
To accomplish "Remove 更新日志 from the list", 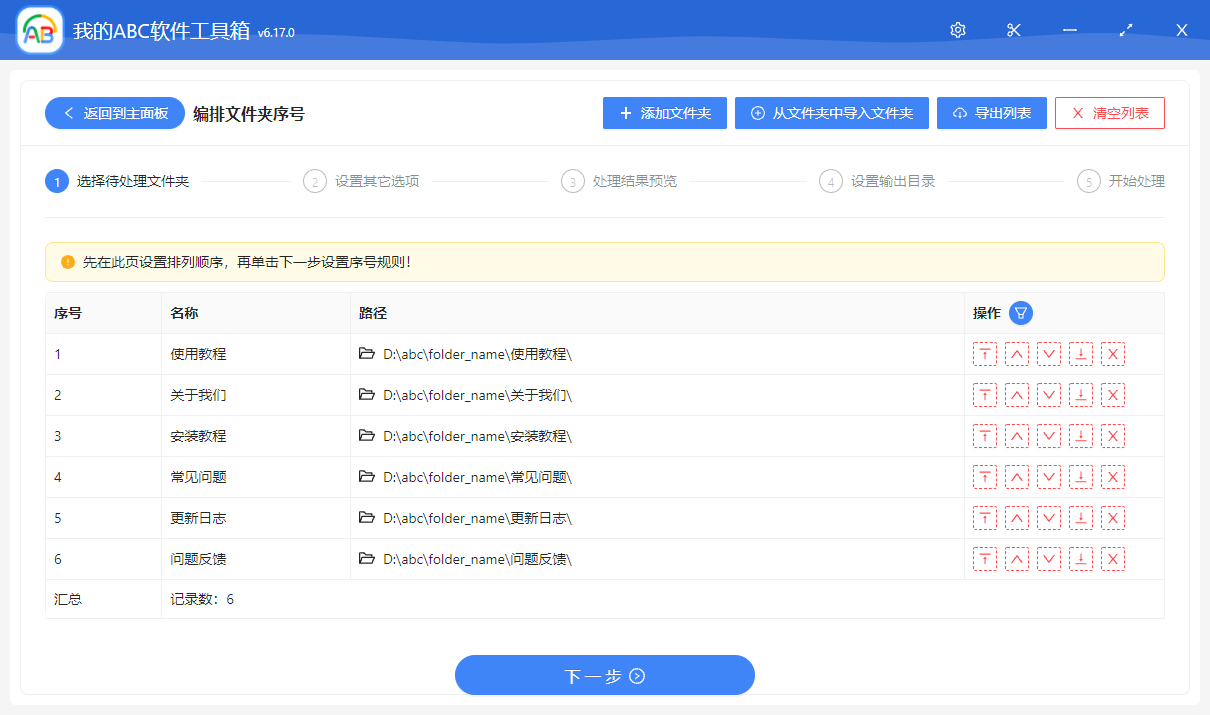I will pos(1113,517).
